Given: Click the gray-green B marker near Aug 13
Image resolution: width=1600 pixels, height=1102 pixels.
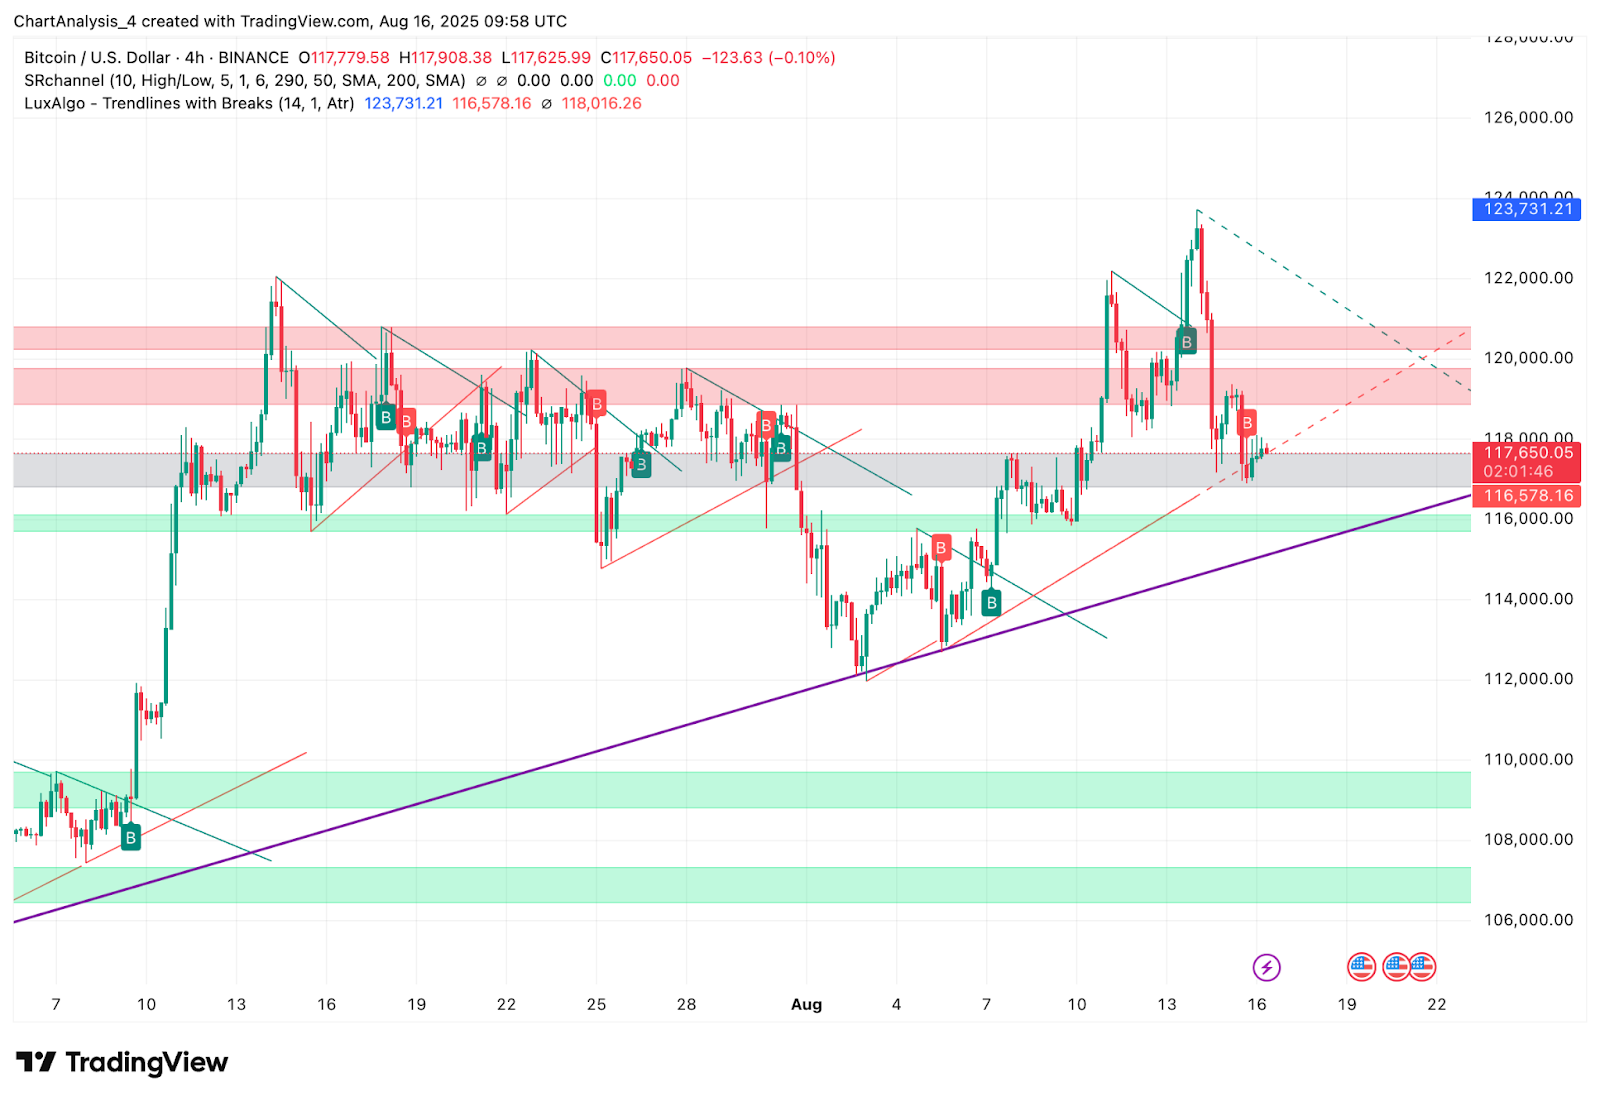Looking at the screenshot, I should [1186, 342].
